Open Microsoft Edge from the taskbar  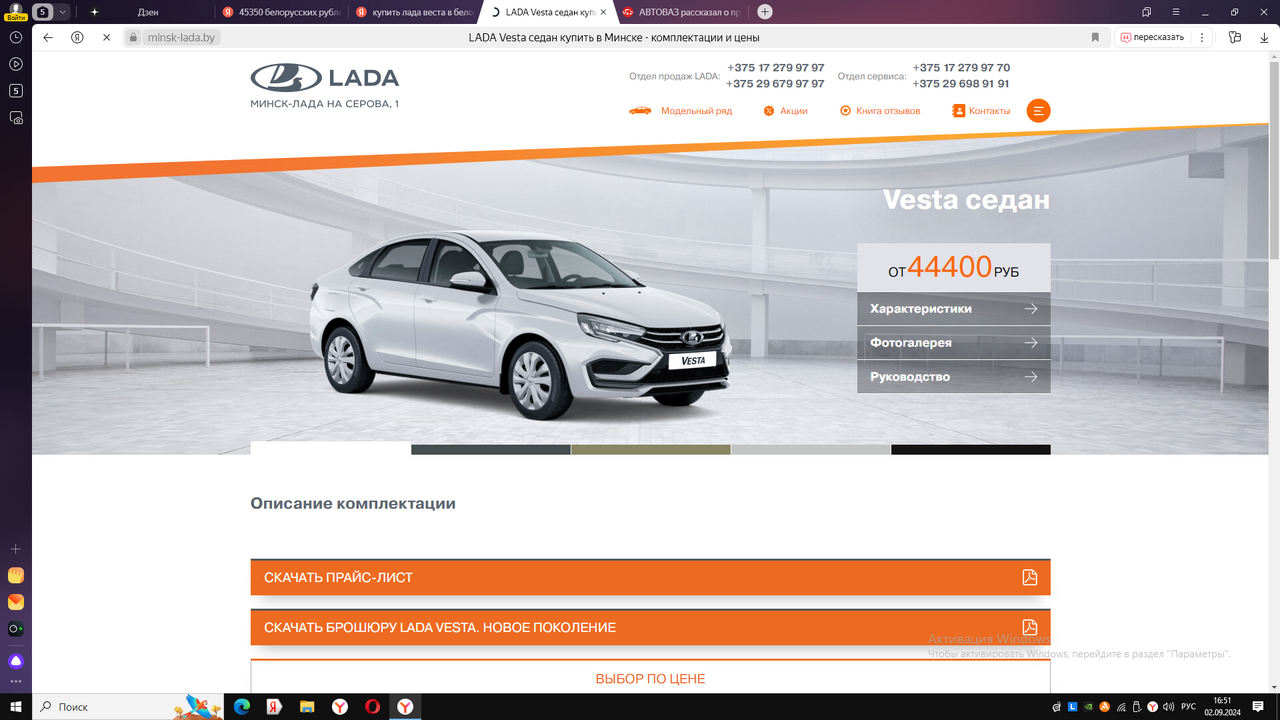point(241,706)
